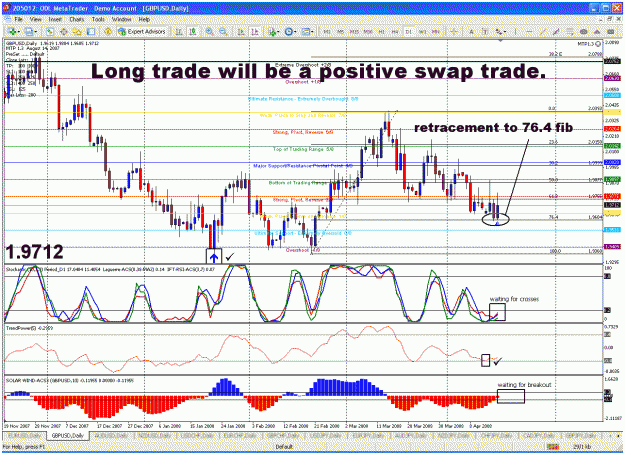Click the Default profile in status bar
625x453 pixels.
pyautogui.click(x=284, y=447)
